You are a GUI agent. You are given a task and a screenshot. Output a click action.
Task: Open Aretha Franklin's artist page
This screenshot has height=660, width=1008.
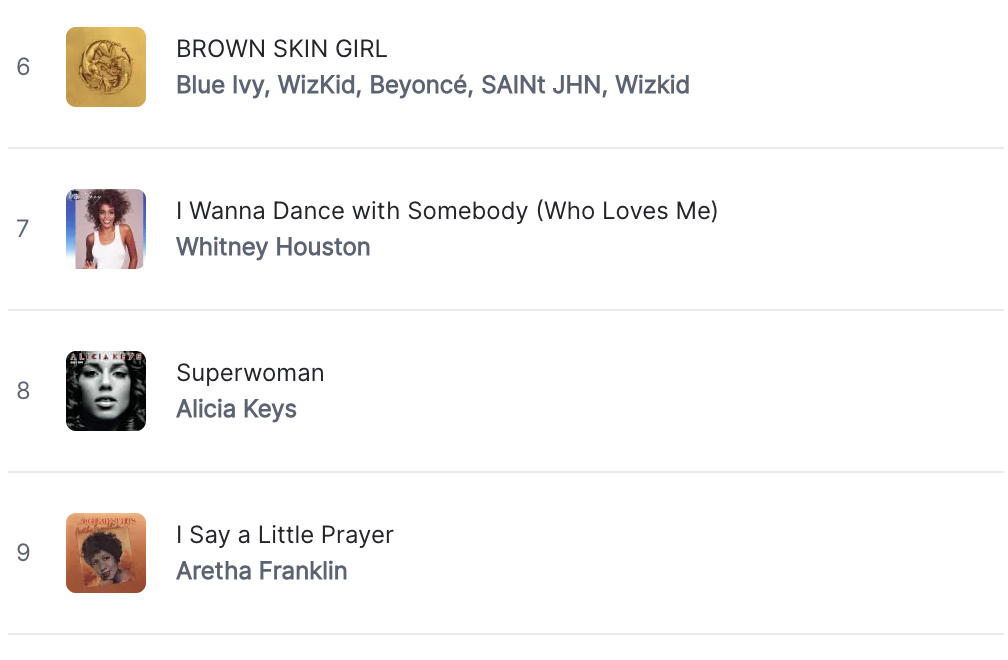[x=261, y=571]
